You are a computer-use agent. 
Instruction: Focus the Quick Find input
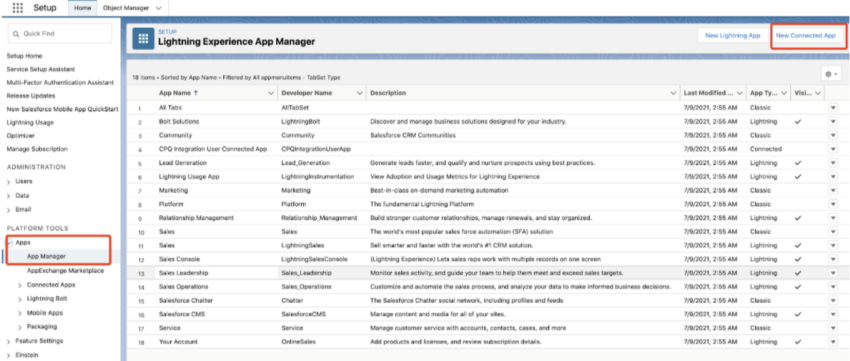(x=60, y=34)
